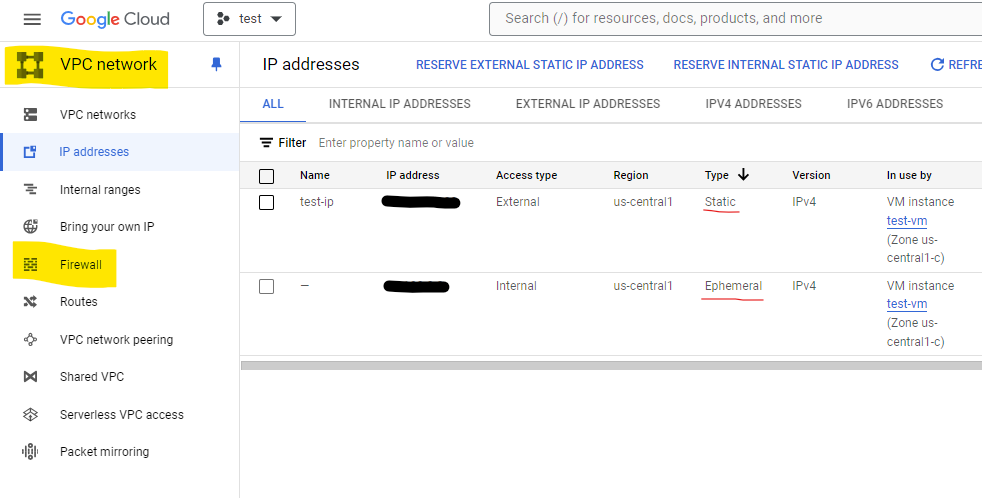
Task: Sort by IP address column header
Action: tap(413, 175)
